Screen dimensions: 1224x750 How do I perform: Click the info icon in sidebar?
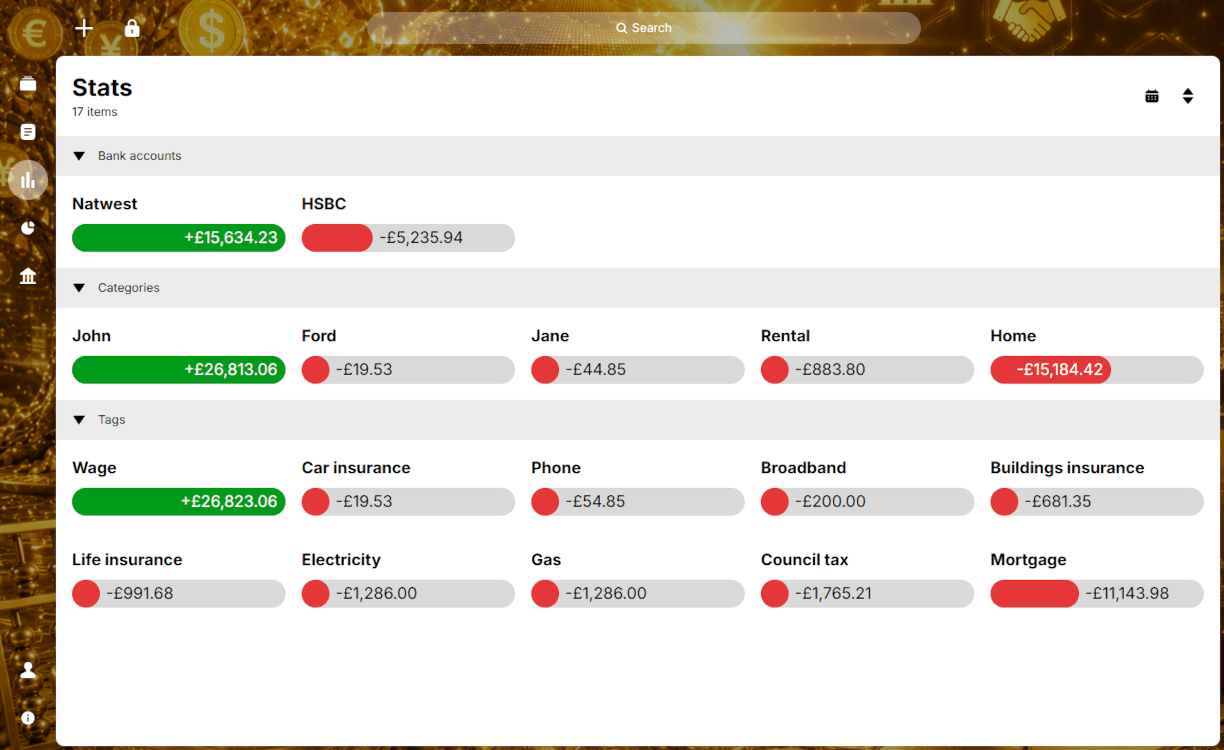28,718
